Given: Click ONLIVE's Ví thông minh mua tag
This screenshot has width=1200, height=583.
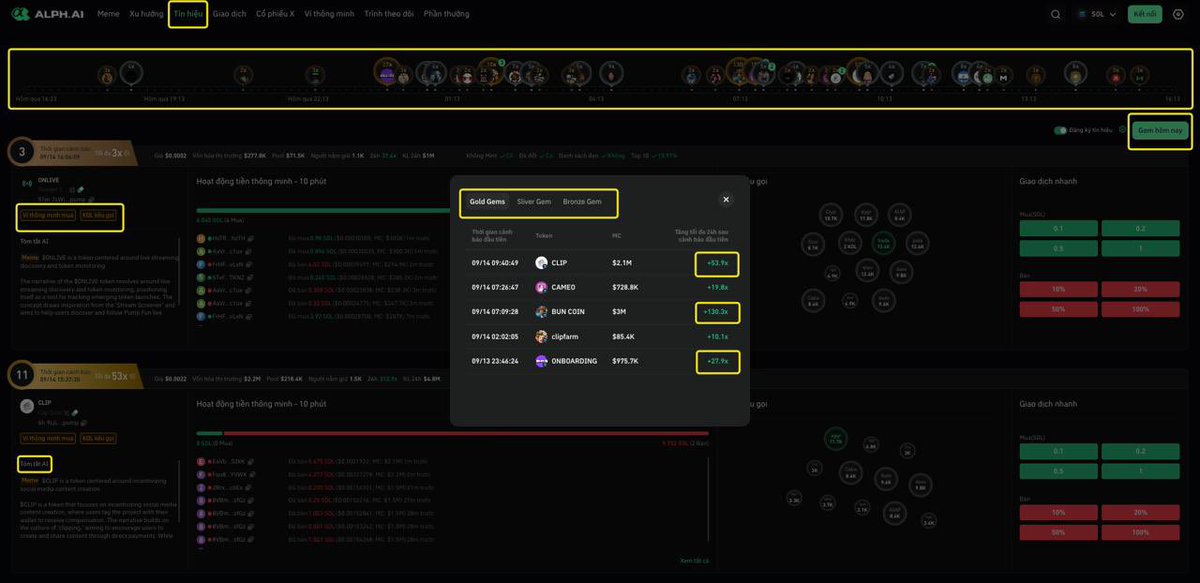Looking at the screenshot, I should click(48, 215).
